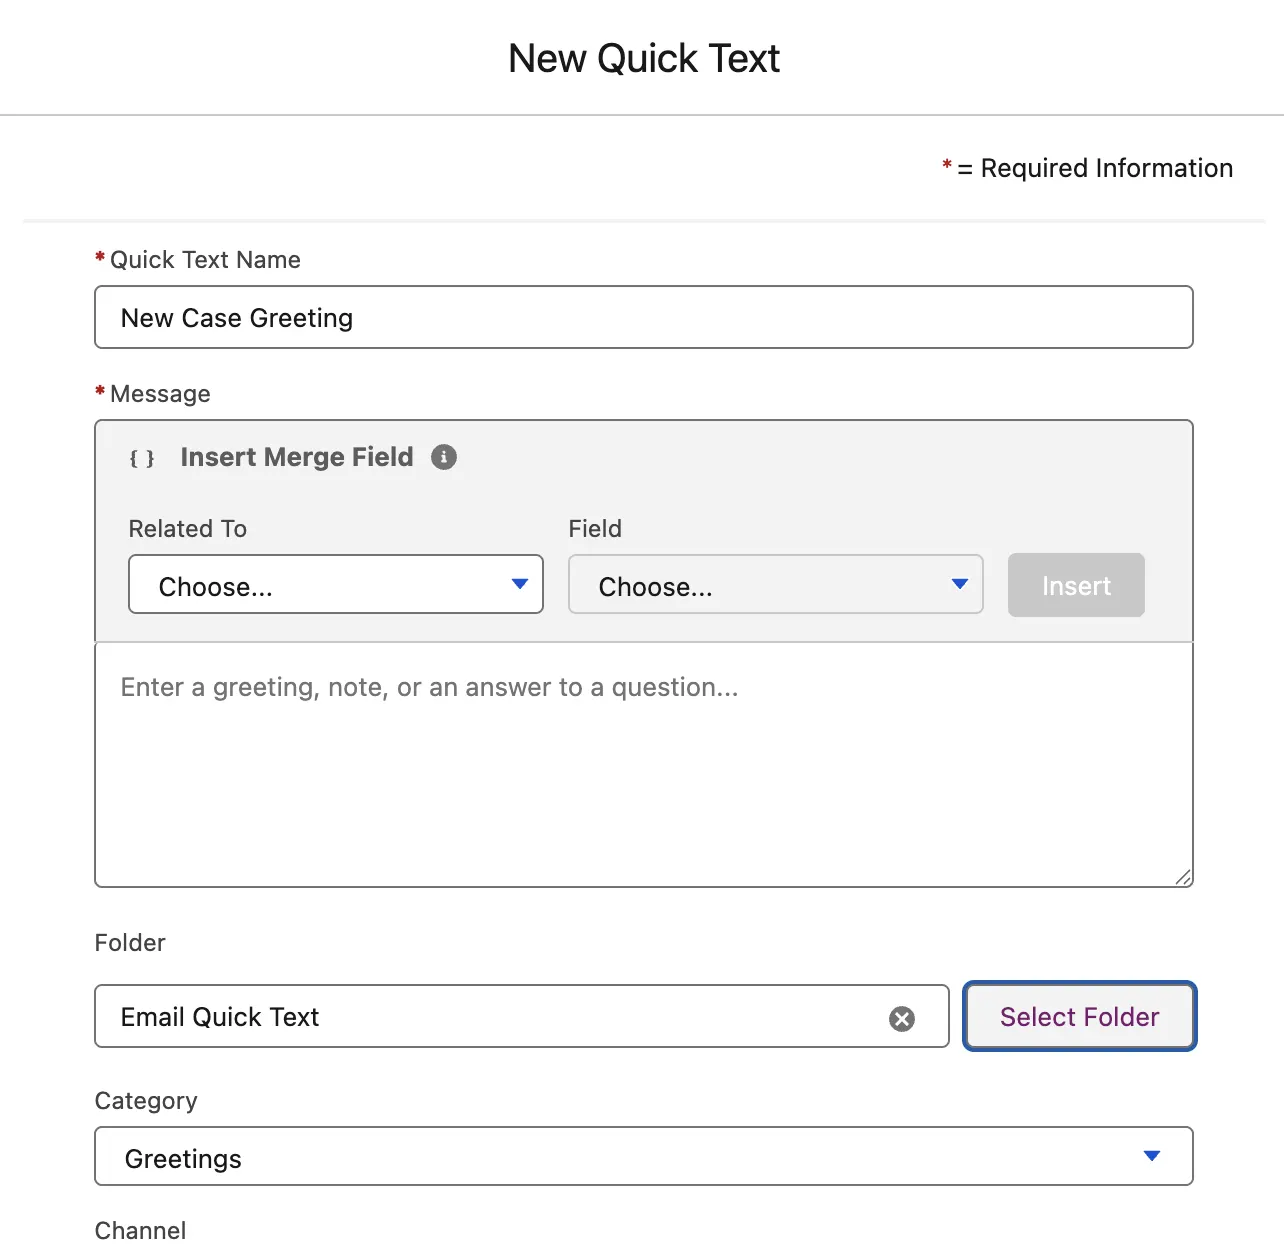
Task: Click the Insert button
Action: click(x=1076, y=585)
